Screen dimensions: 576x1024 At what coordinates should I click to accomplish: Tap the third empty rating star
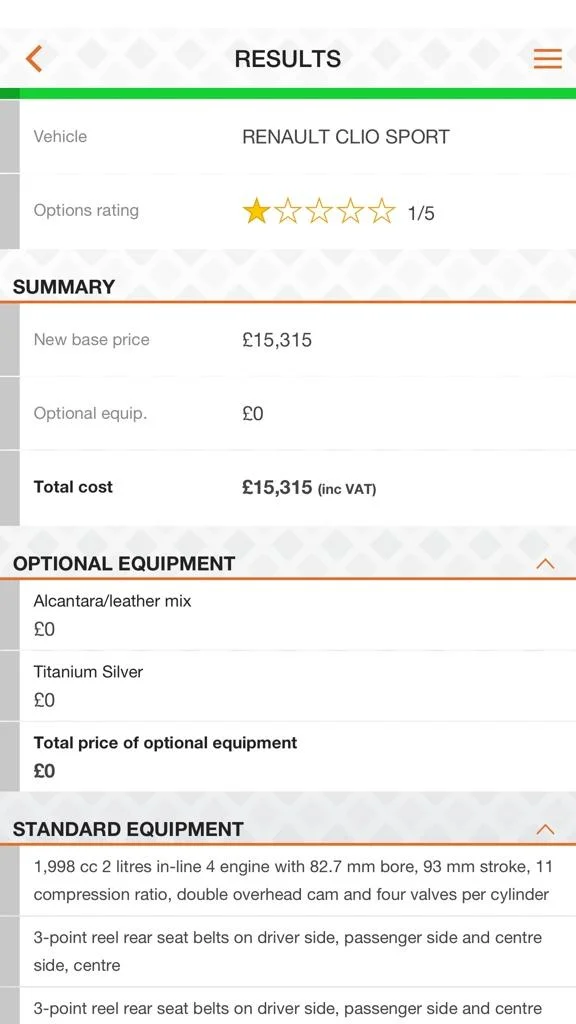point(319,212)
